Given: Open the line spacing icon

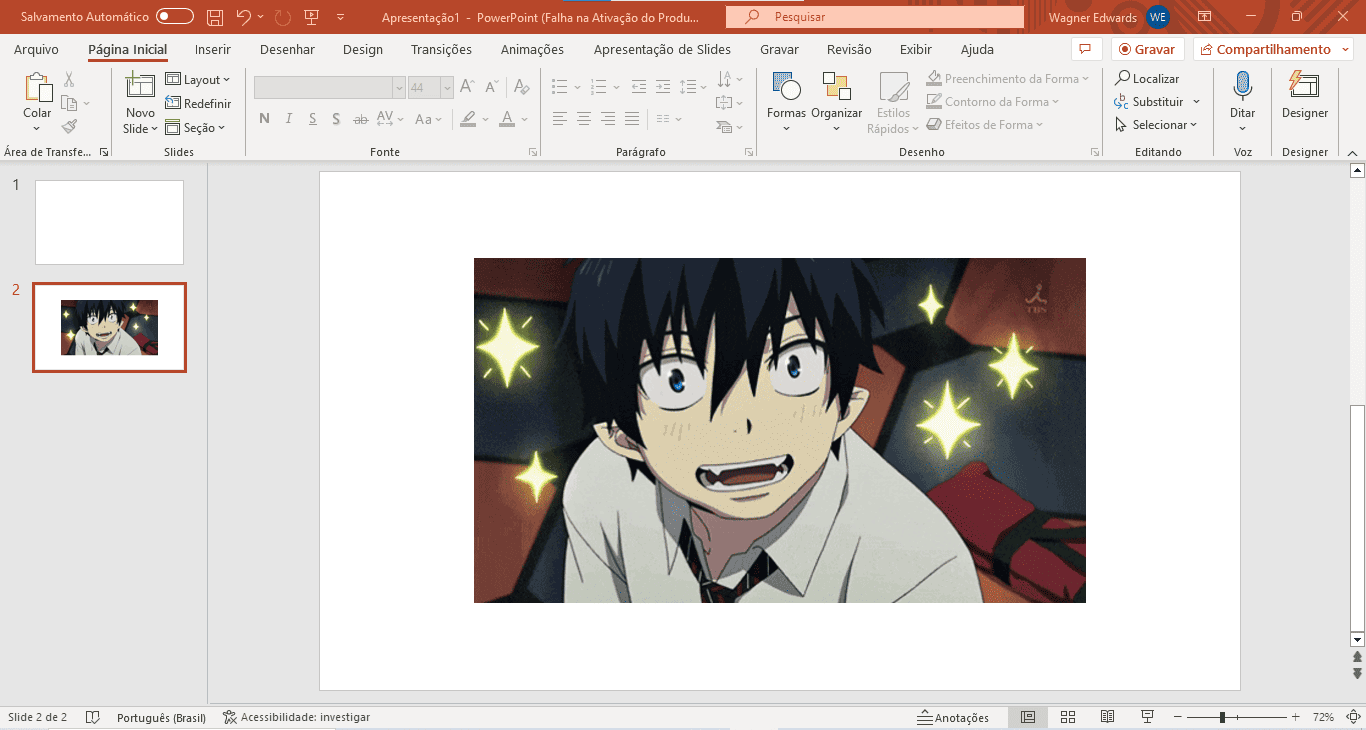Looking at the screenshot, I should coord(687,87).
